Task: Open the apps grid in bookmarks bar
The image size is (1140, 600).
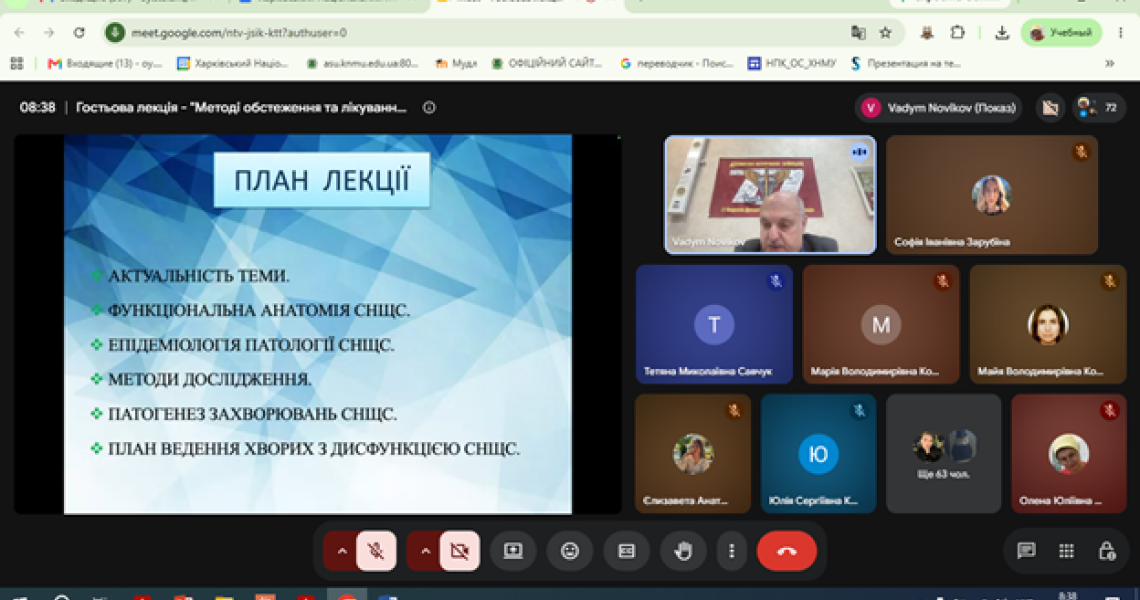Action: click(17, 64)
